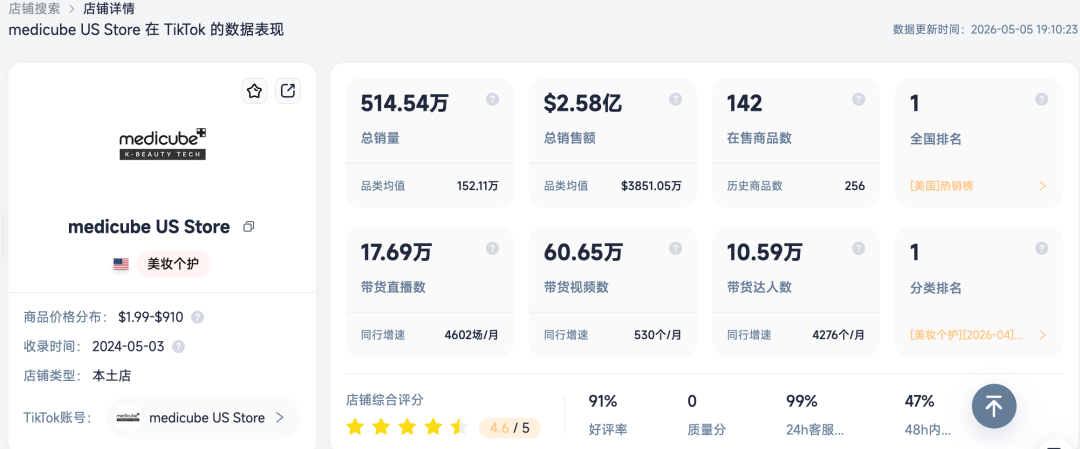The width and height of the screenshot is (1080, 449).
Task: Click help icon next to 商品价格分布
Action: [x=197, y=317]
